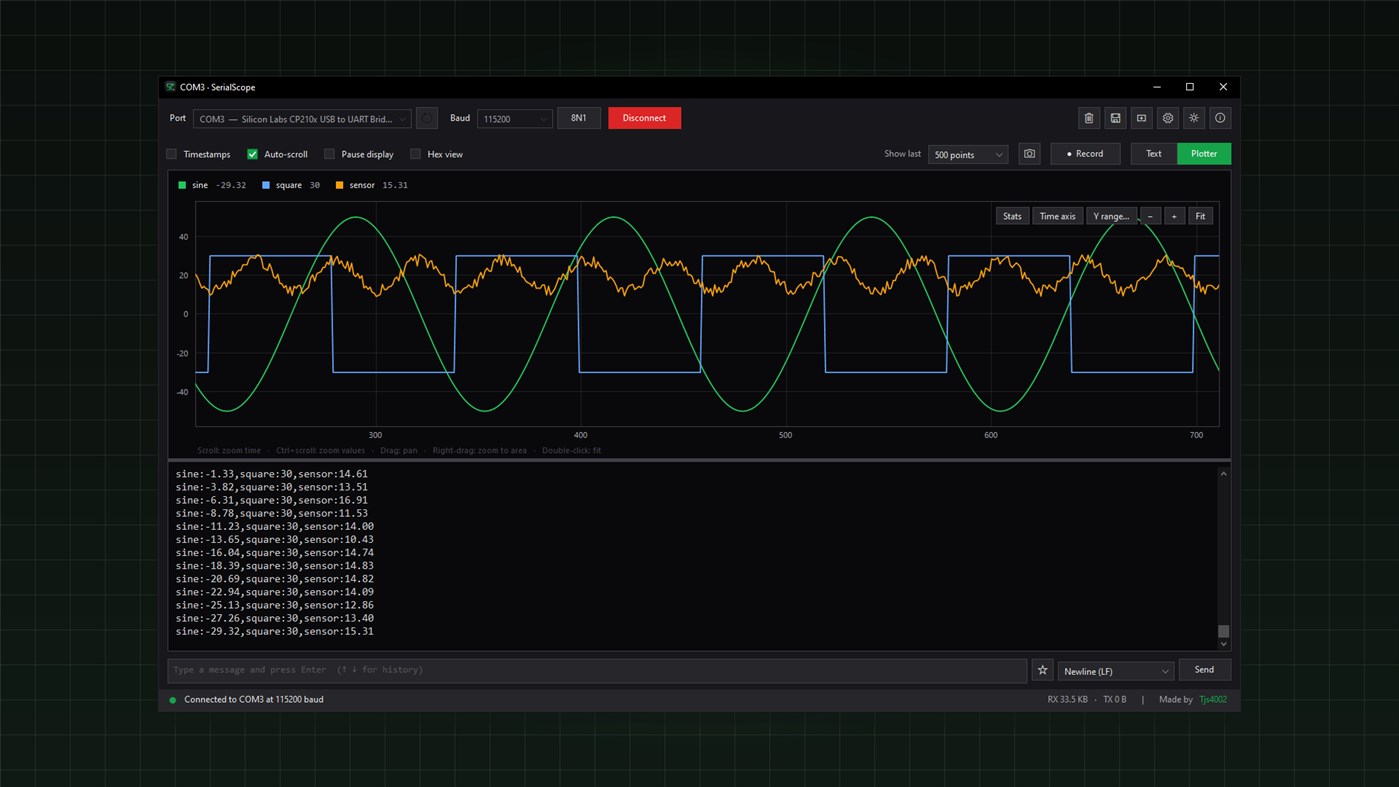Open the COM3 Port dropdown

tap(302, 119)
